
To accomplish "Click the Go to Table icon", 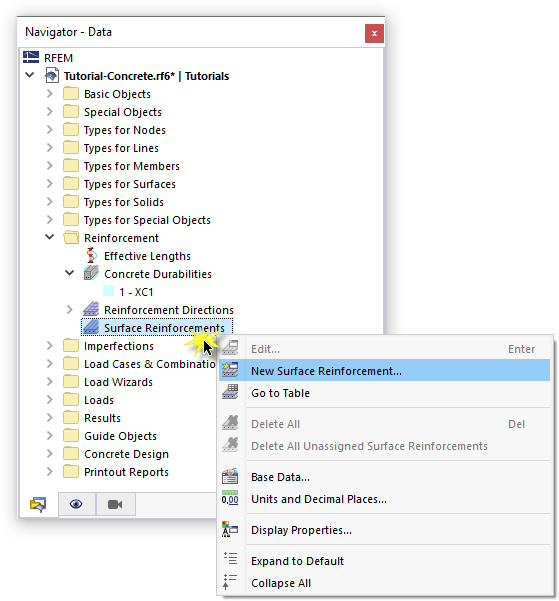I will tap(230, 393).
